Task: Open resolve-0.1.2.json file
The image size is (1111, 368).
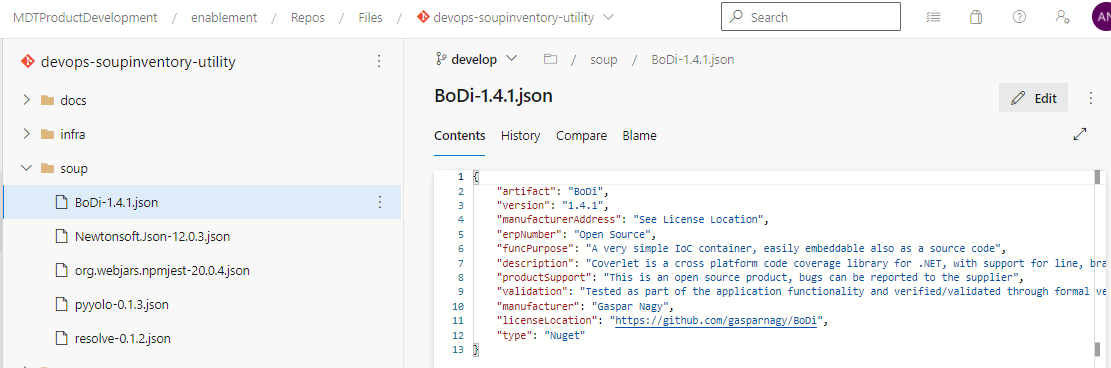Action: (123, 338)
